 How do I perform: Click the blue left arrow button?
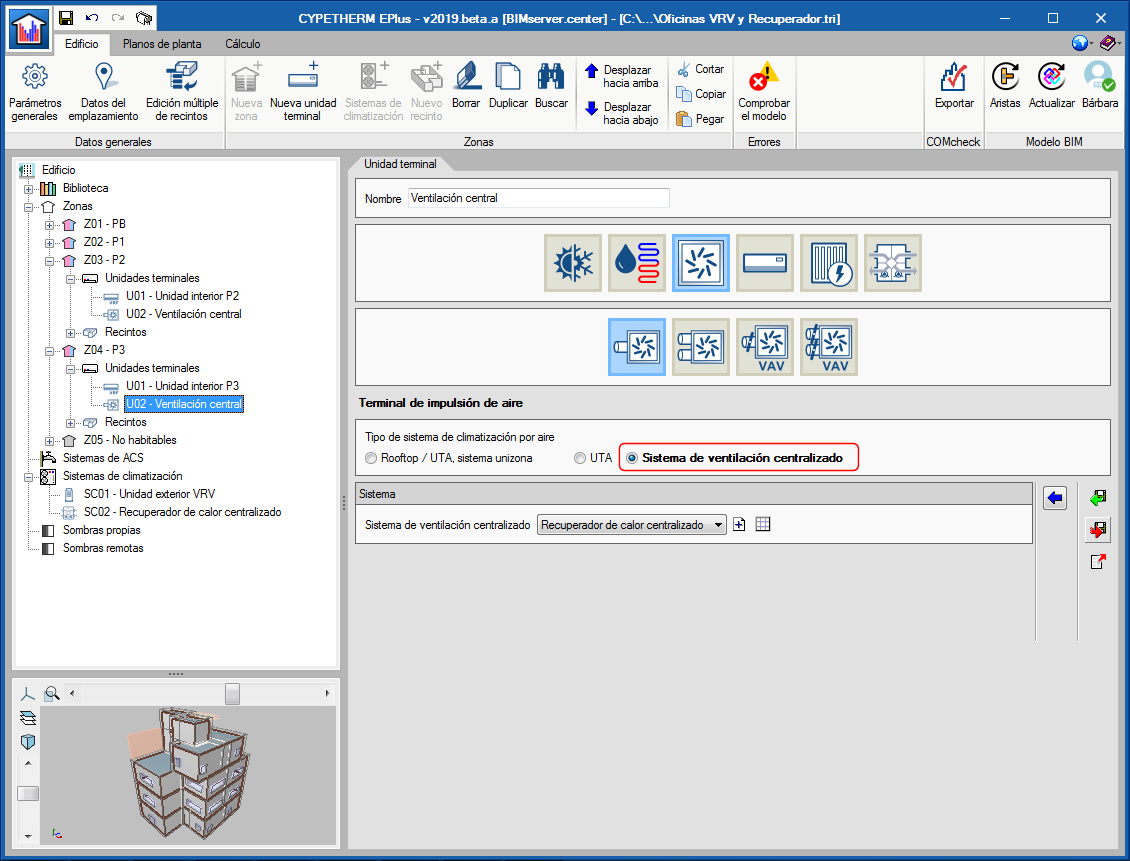(x=1055, y=498)
